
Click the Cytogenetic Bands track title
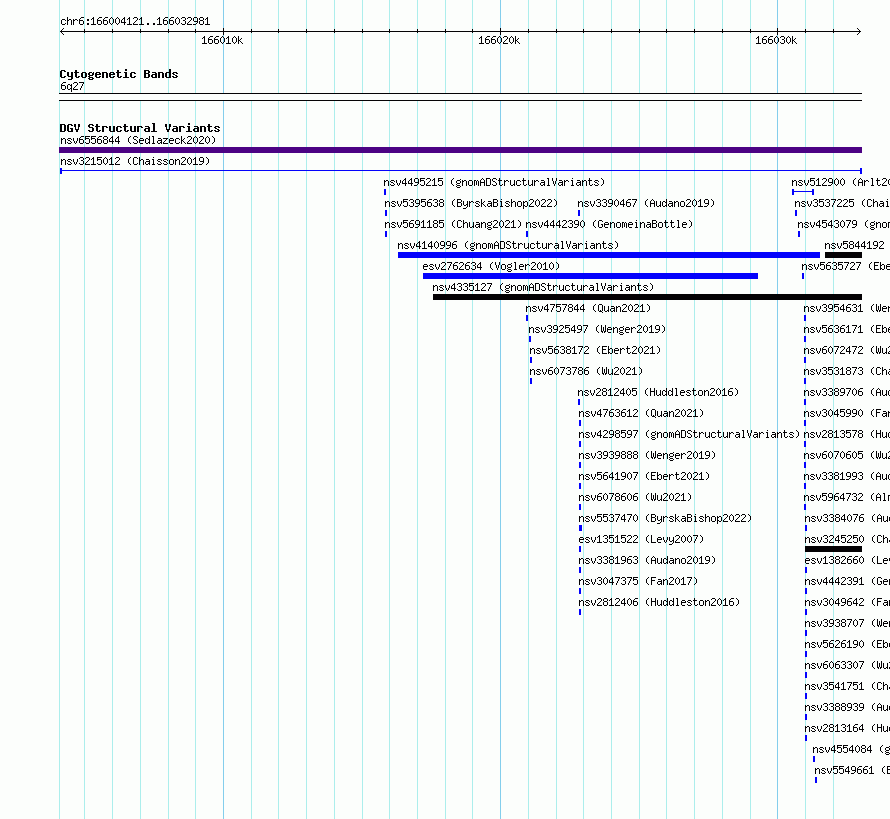pyautogui.click(x=119, y=74)
